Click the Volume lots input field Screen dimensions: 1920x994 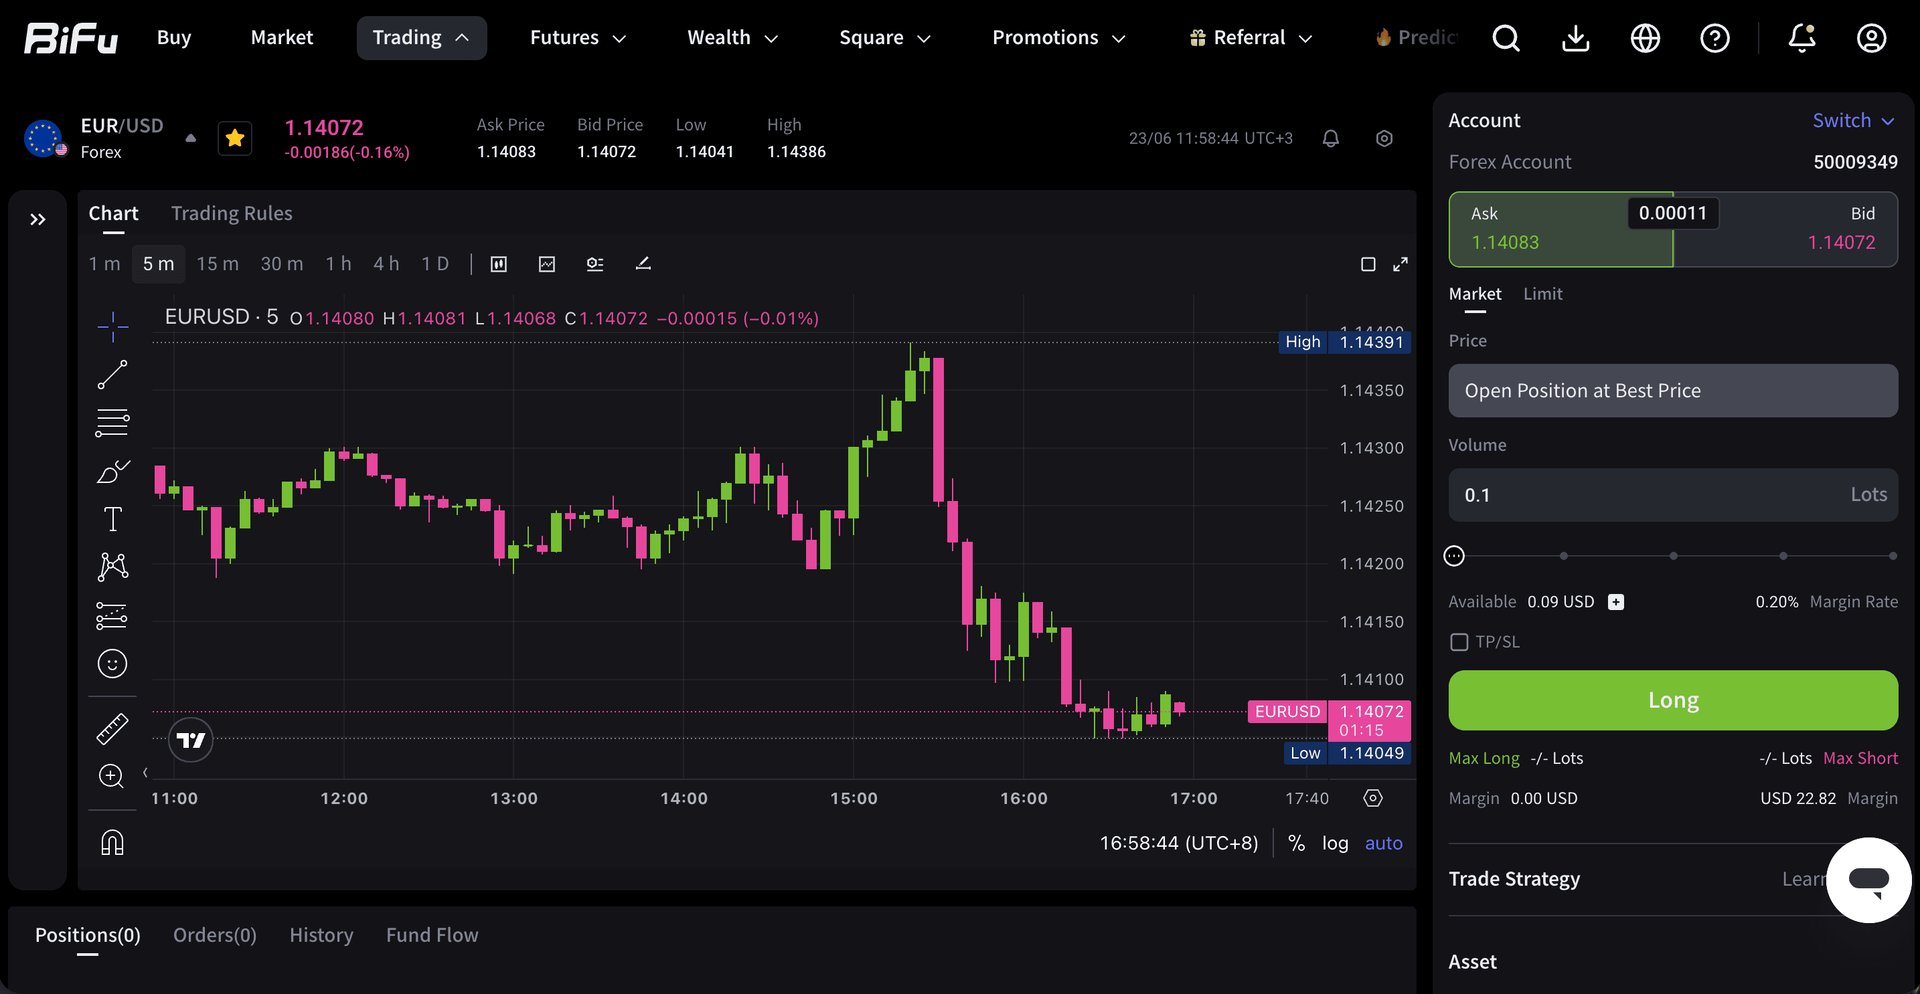pos(1673,495)
